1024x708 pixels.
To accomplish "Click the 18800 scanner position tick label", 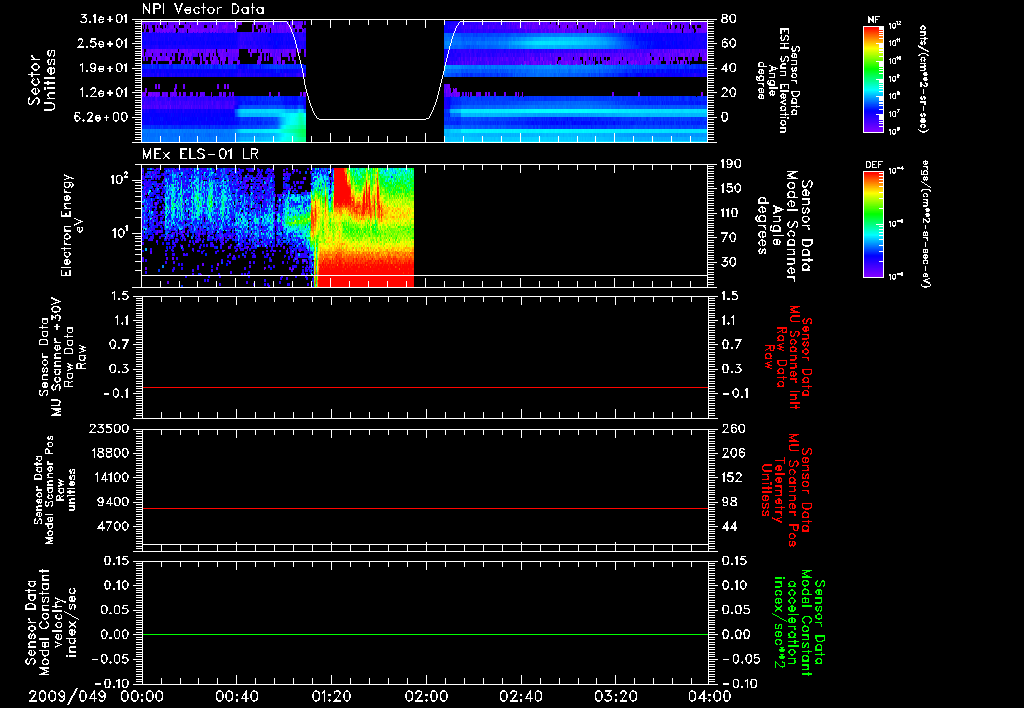I will [109, 453].
